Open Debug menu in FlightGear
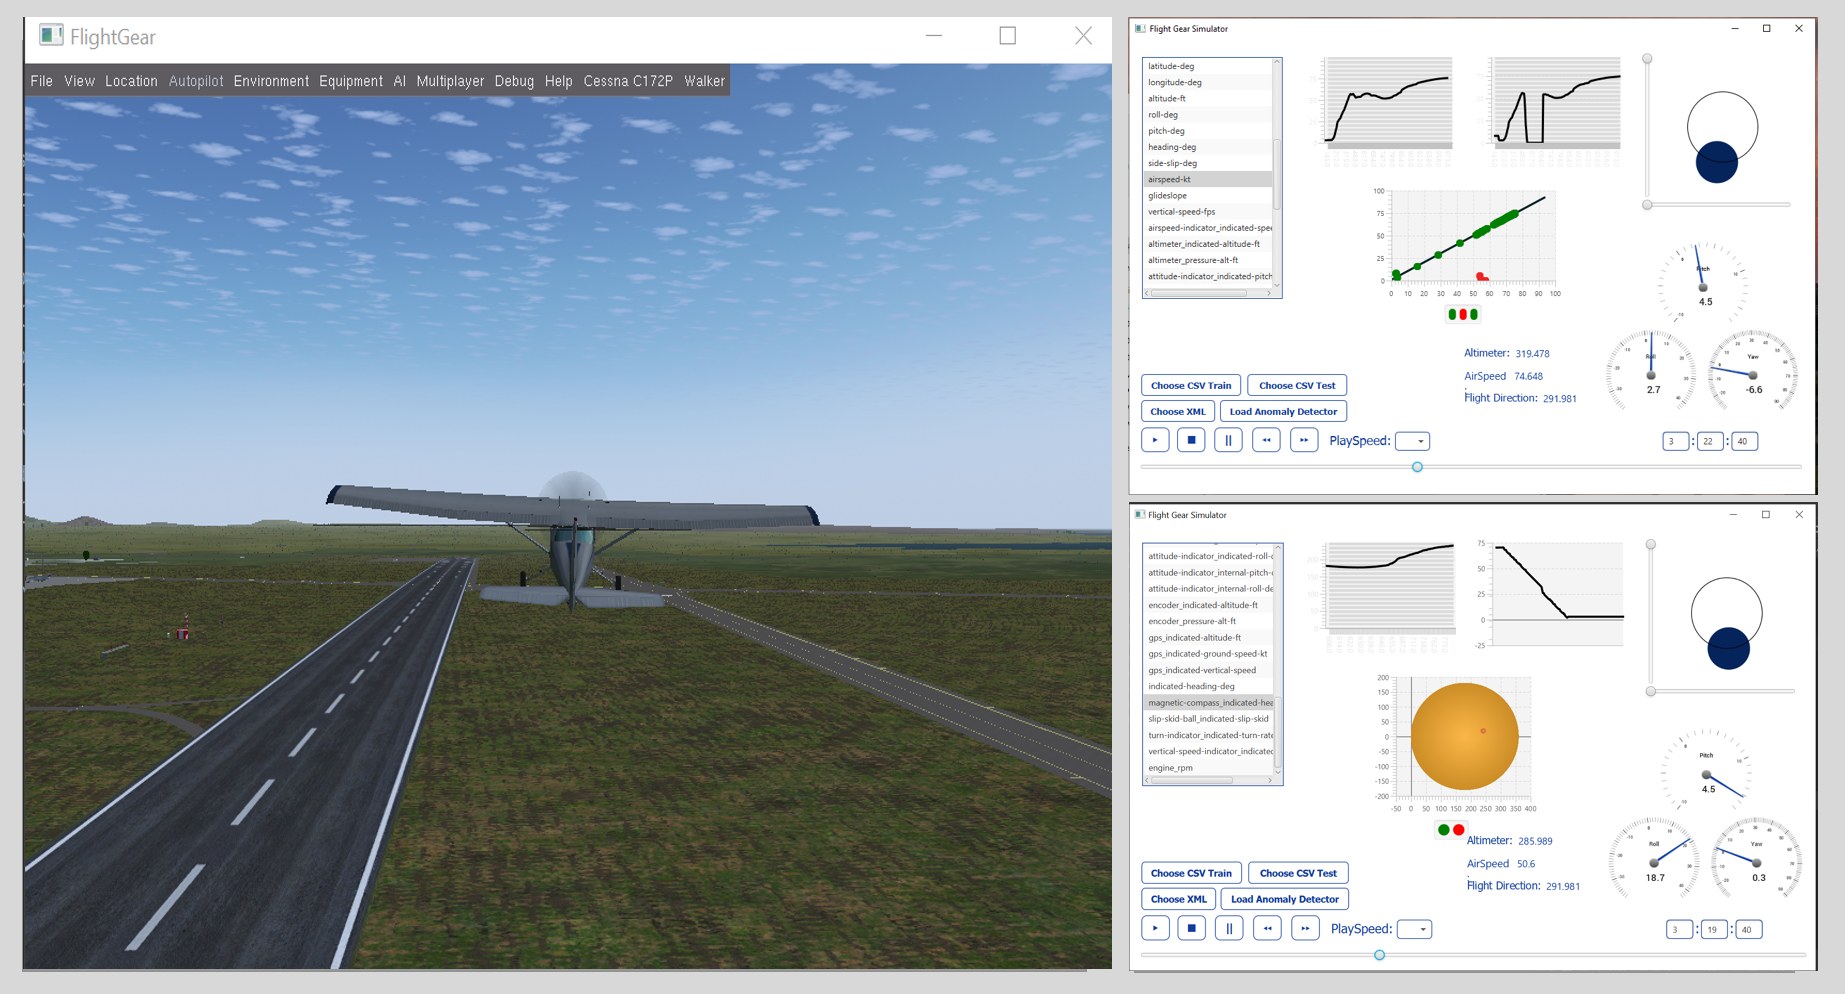 click(514, 81)
